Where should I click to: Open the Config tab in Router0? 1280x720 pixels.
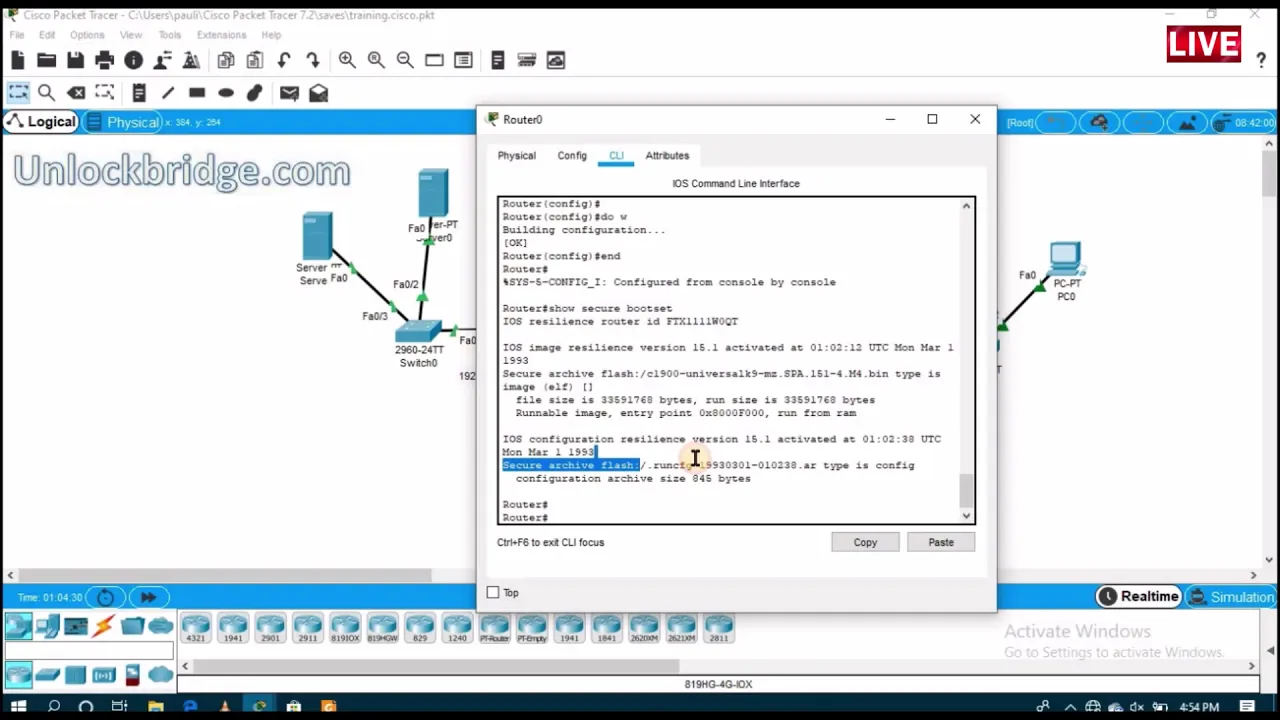point(572,156)
